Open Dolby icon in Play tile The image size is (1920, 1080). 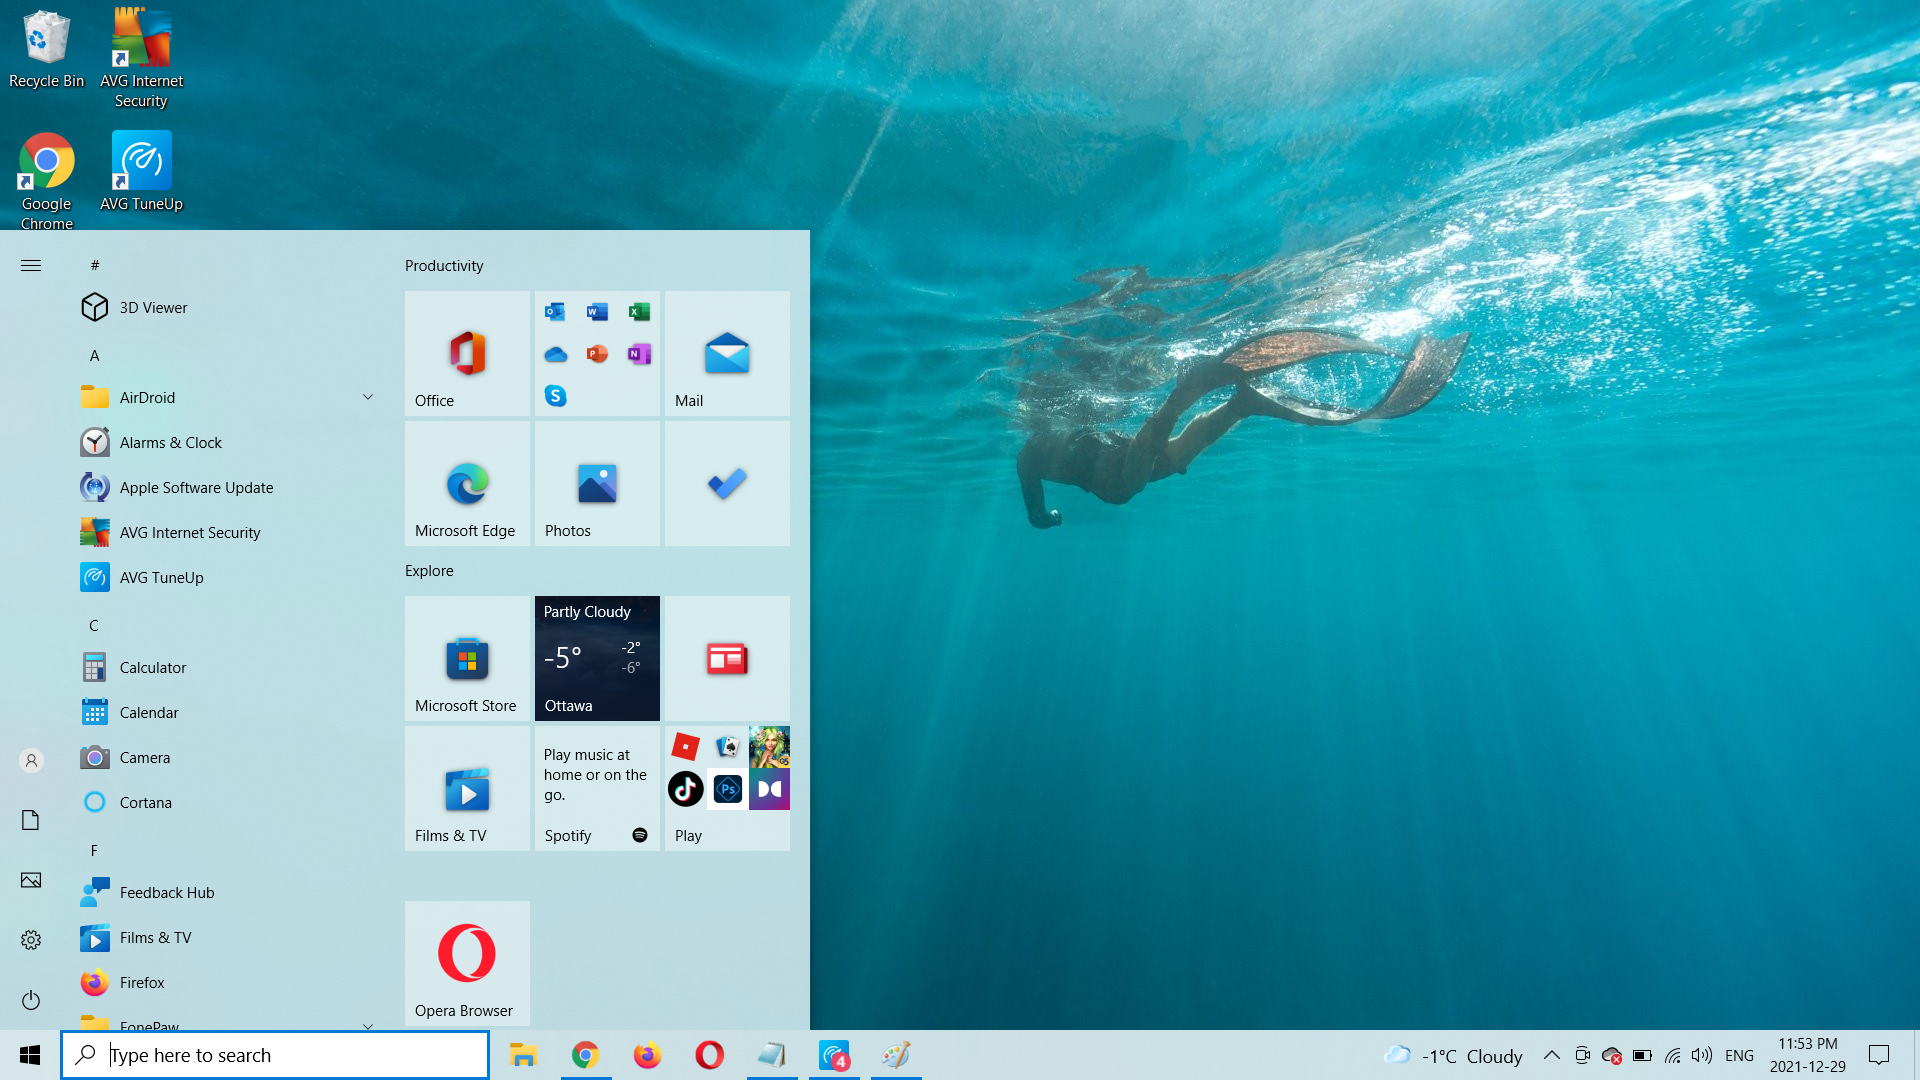click(x=769, y=789)
